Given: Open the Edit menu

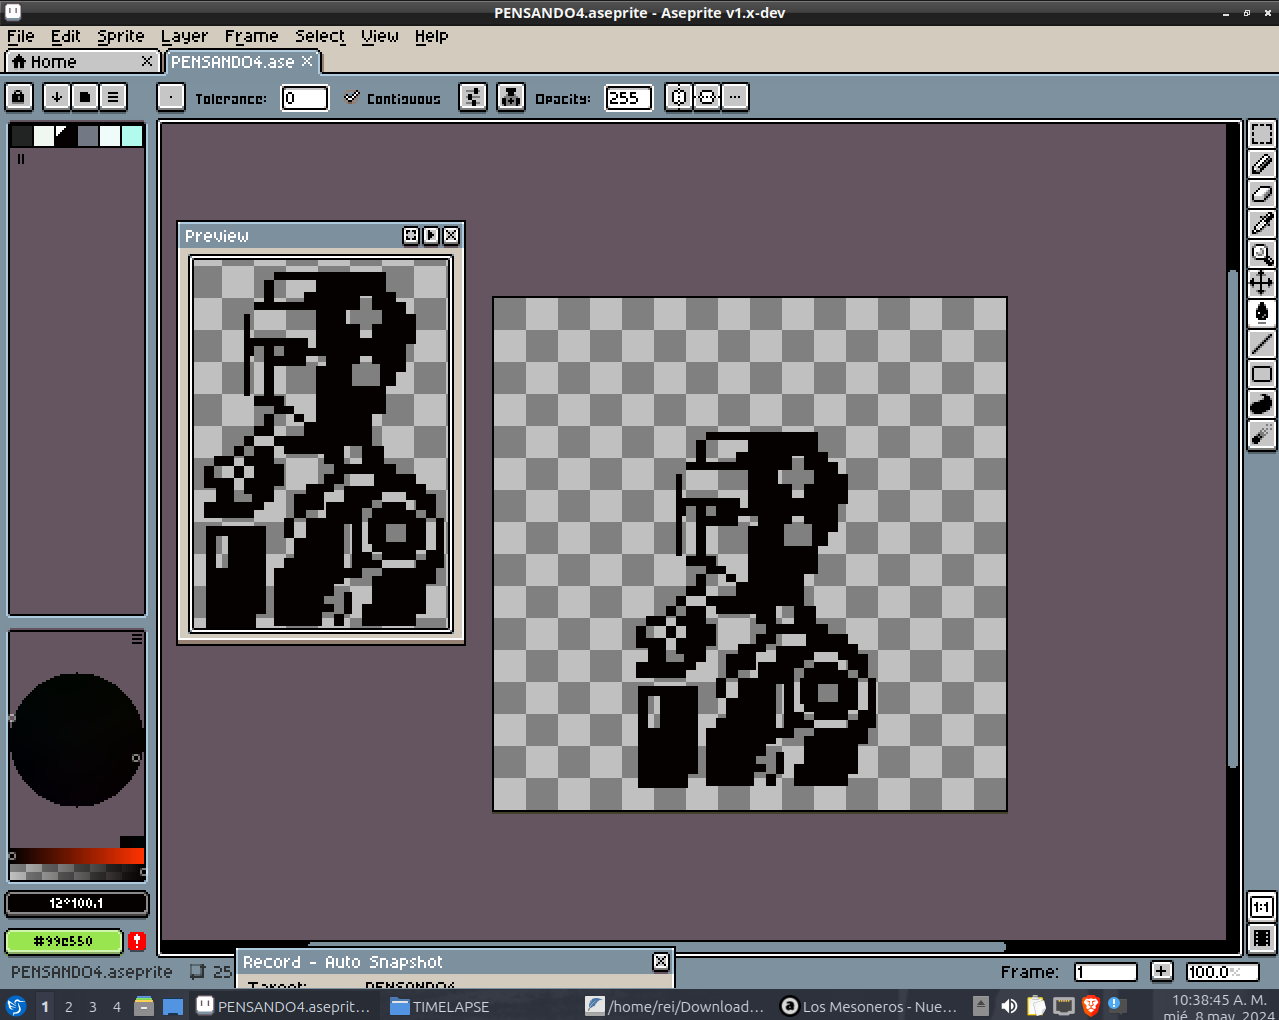Looking at the screenshot, I should 66,36.
